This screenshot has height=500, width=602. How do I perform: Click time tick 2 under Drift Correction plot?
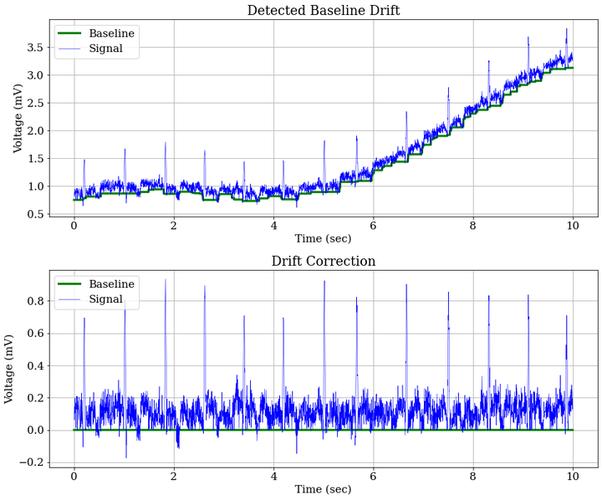tap(174, 477)
